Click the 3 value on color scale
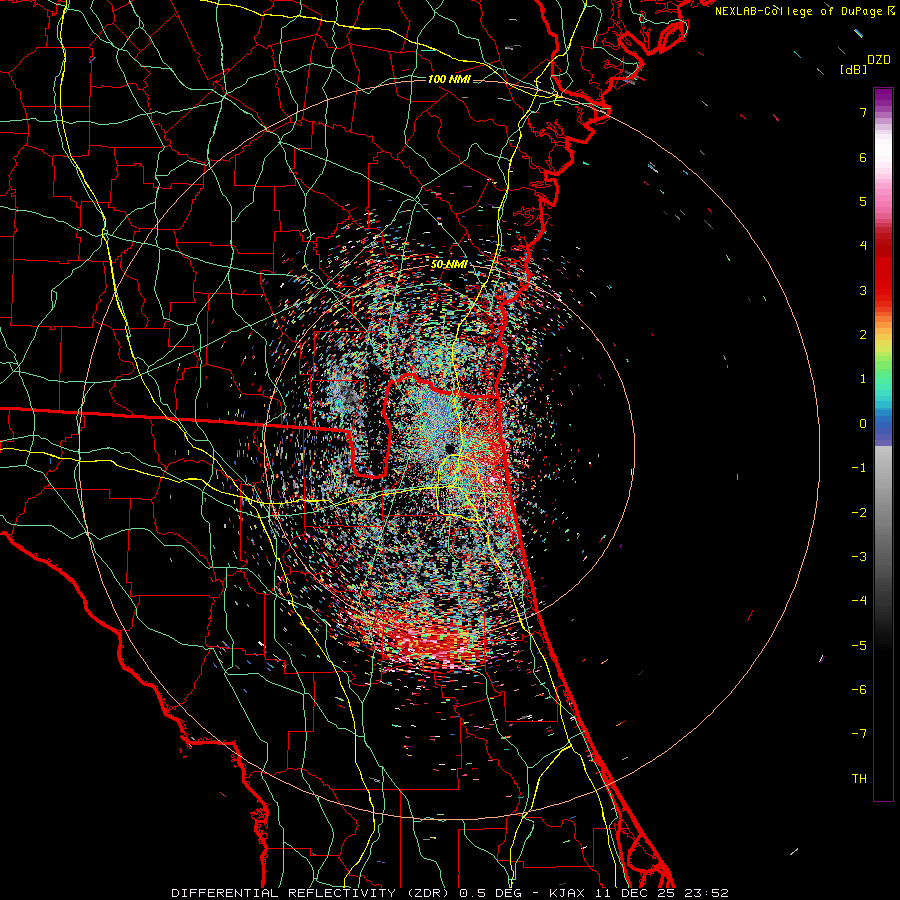900x900 pixels. point(863,290)
